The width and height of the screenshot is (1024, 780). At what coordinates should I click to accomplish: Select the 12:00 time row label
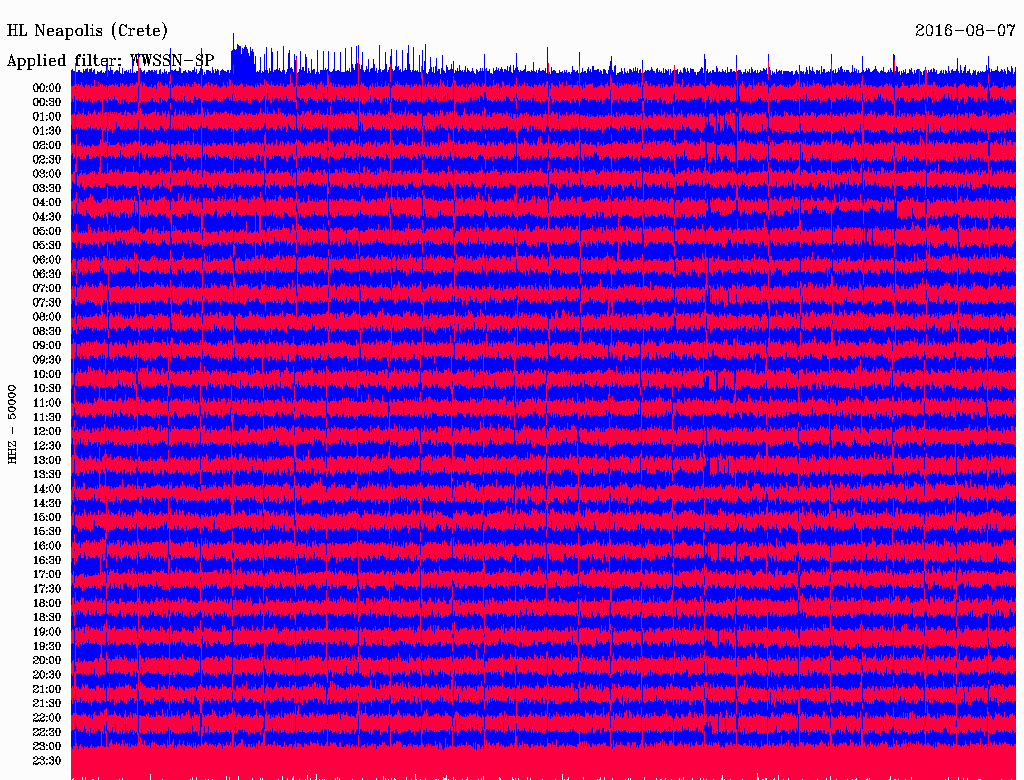47,432
